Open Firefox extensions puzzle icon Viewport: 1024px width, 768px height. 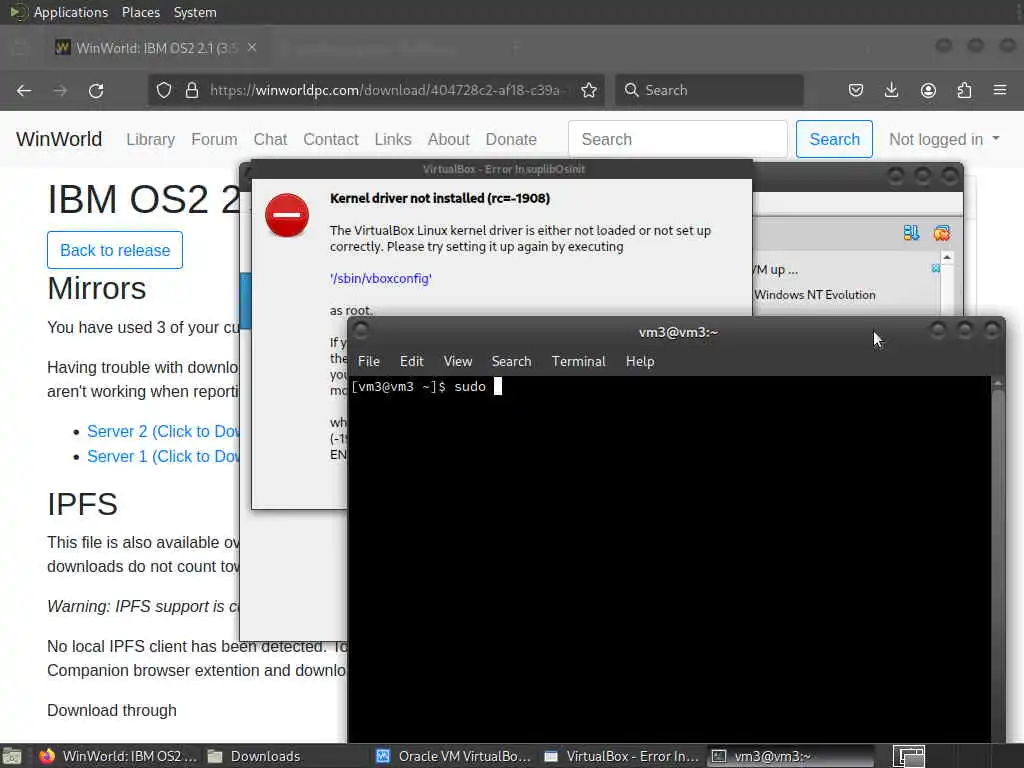click(x=964, y=90)
